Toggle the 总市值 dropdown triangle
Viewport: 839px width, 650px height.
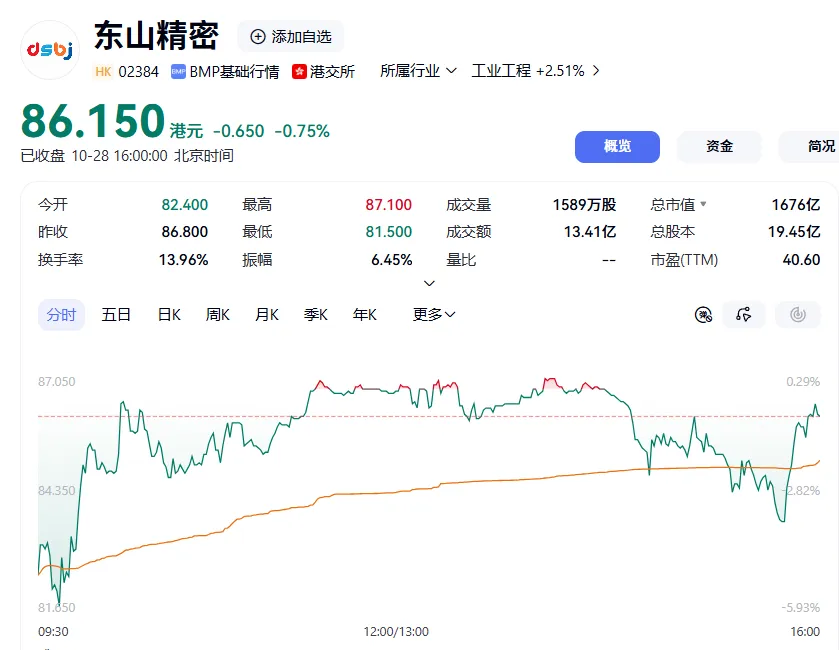703,204
